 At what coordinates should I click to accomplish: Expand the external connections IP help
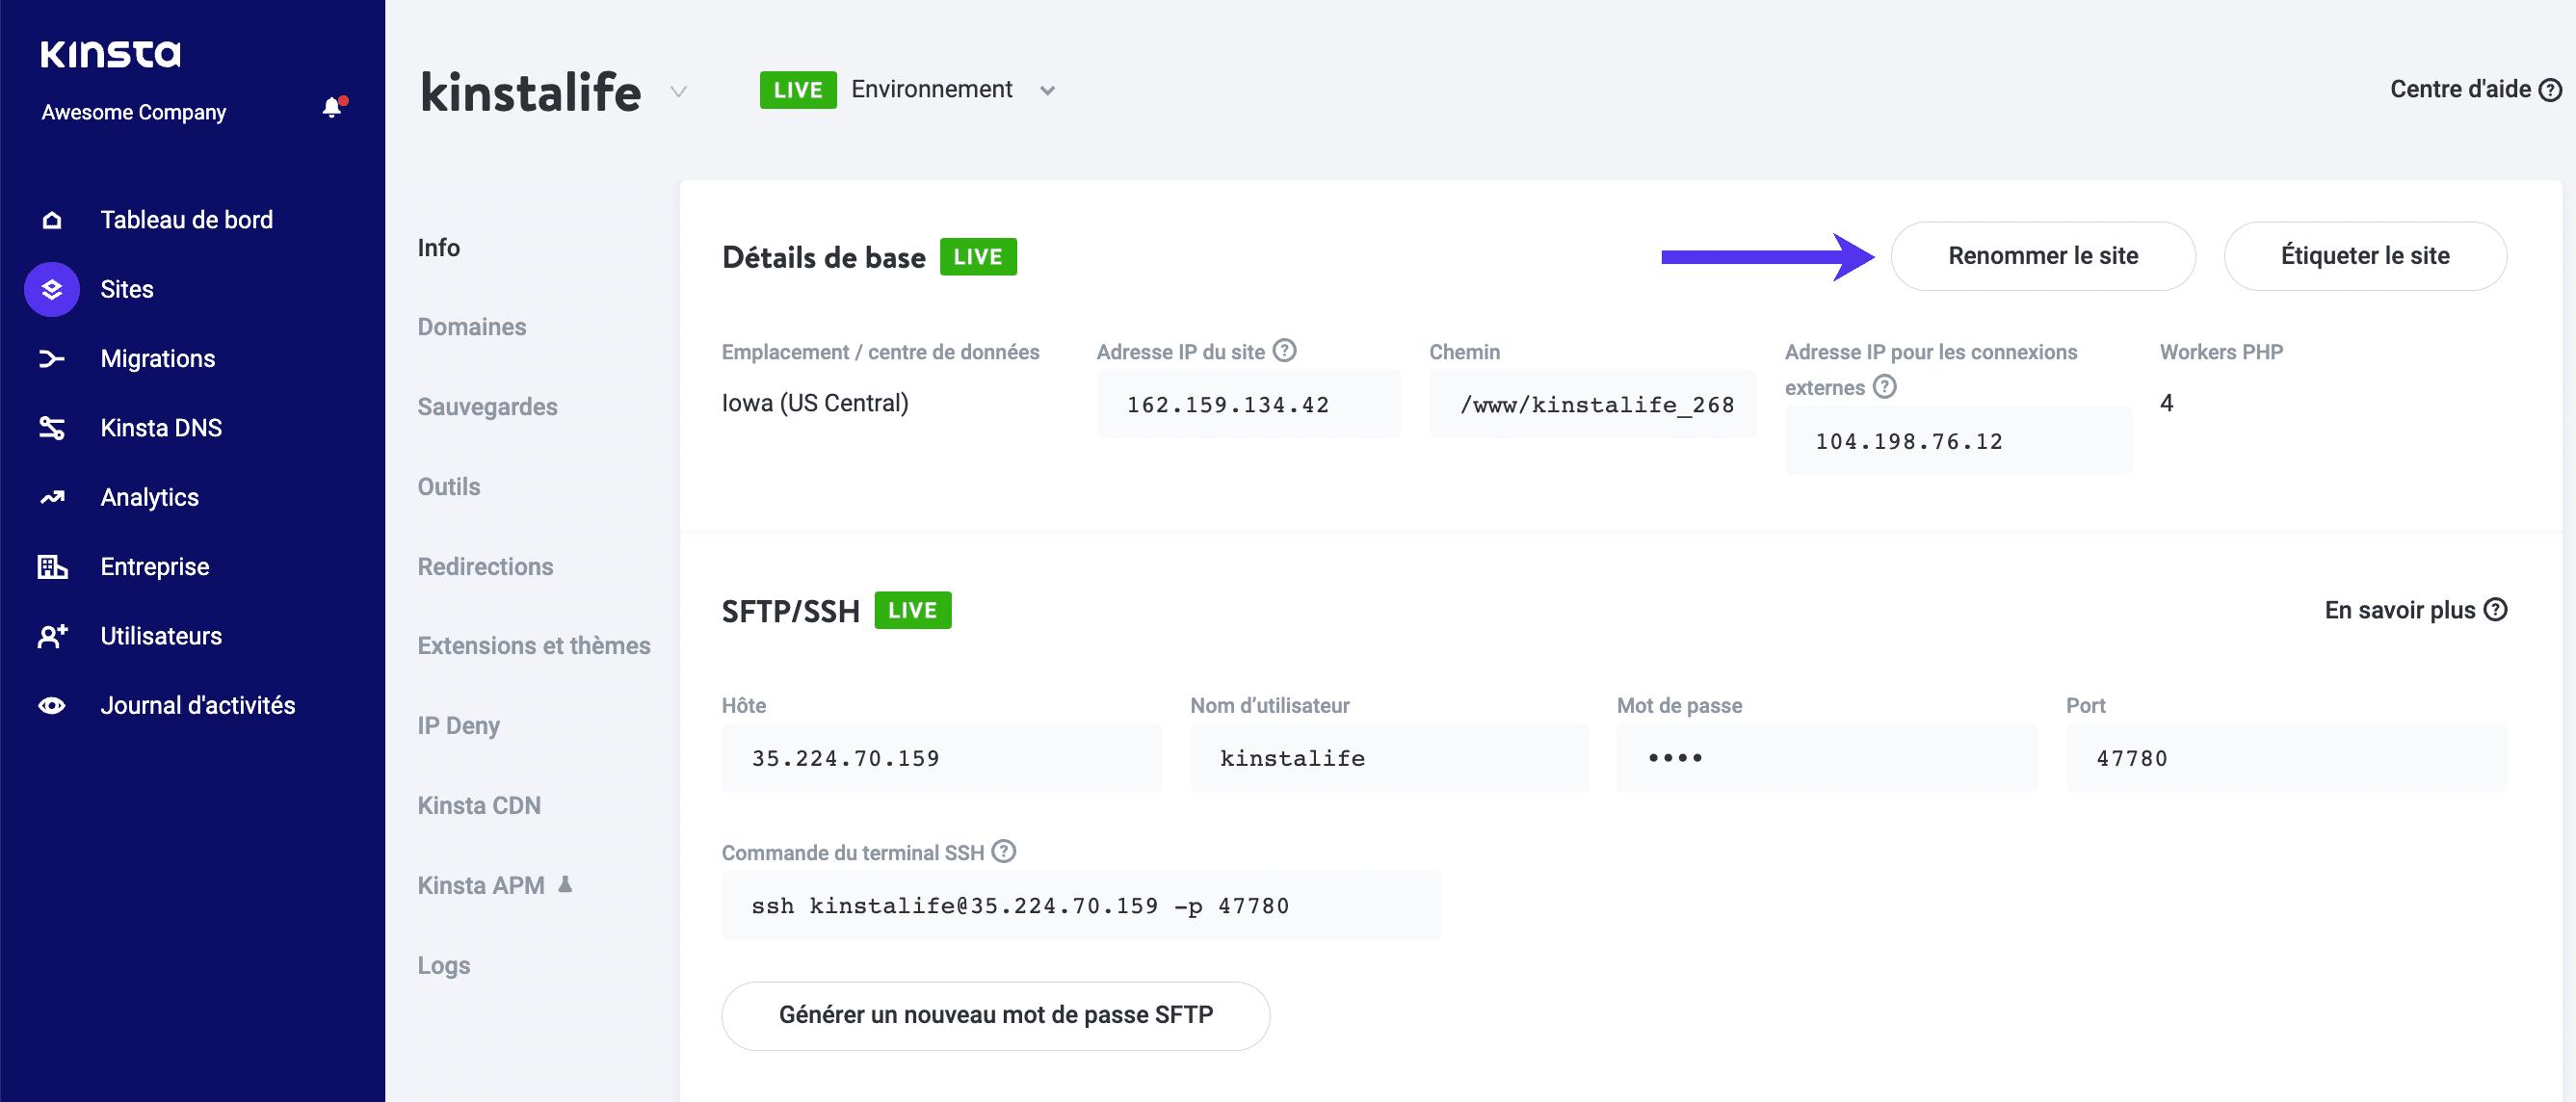(1884, 387)
